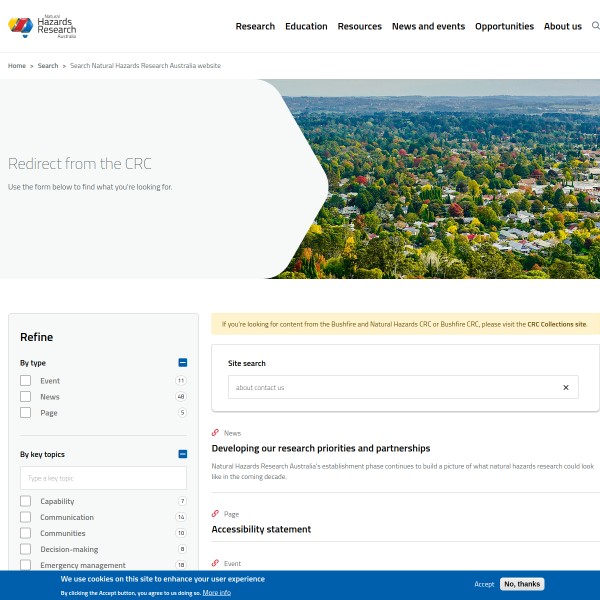Go to Home breadcrumb link

tap(17, 66)
